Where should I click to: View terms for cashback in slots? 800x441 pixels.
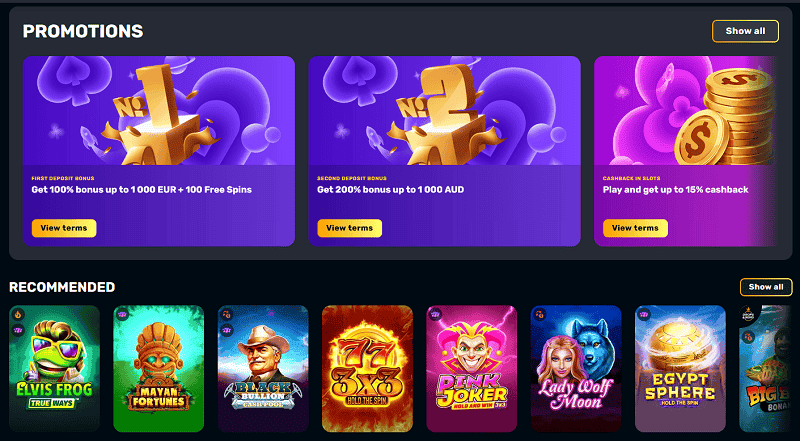point(635,228)
